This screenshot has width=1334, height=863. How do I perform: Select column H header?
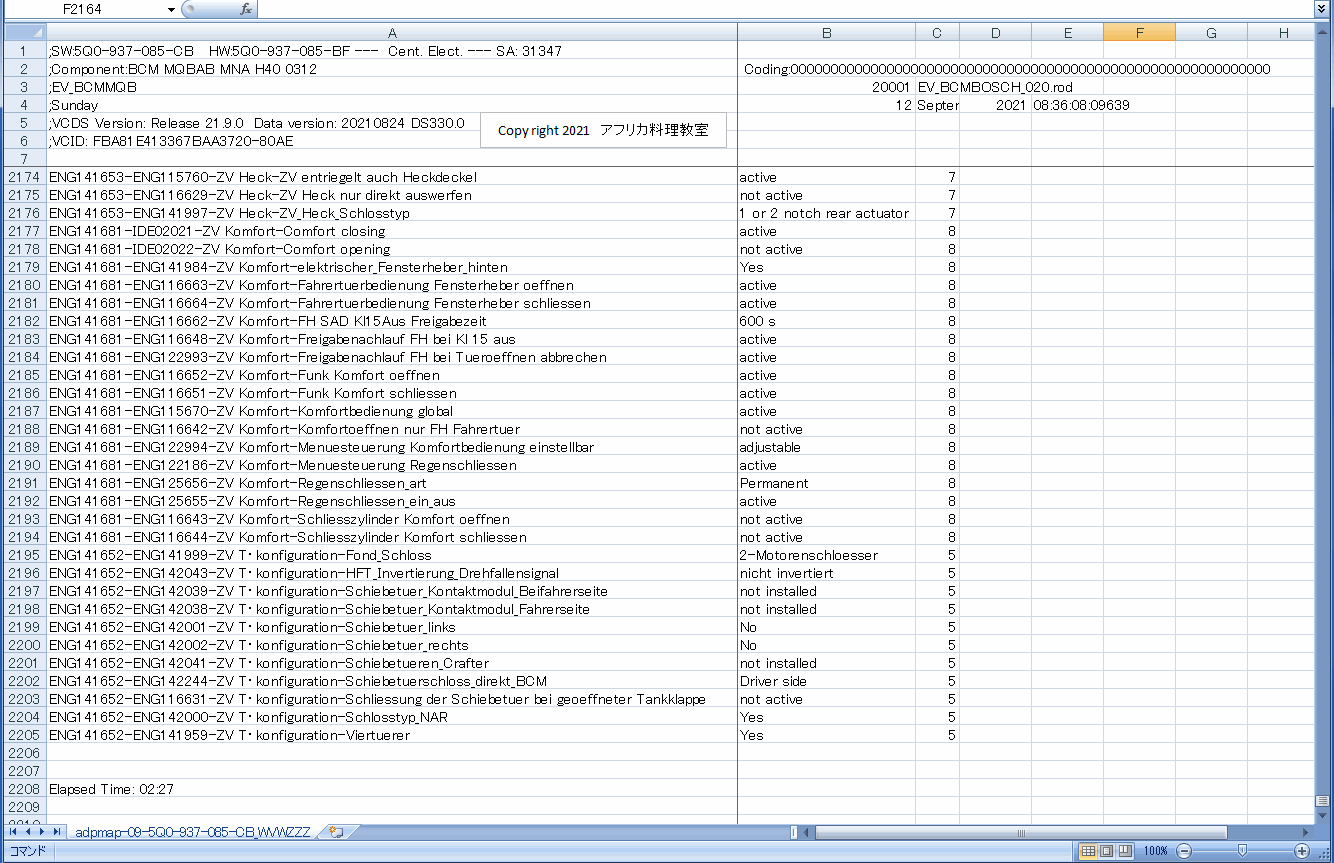[x=1282, y=33]
